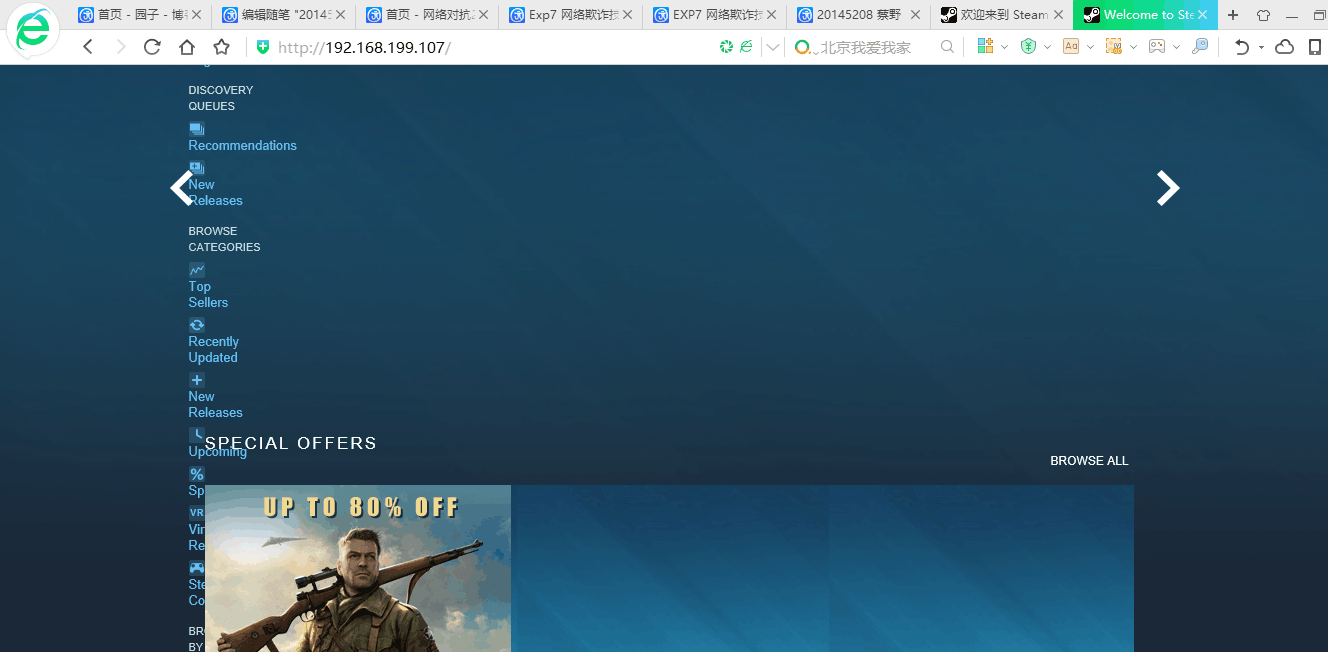Open a new tab with plus button
1328x652 pixels.
[1233, 15]
